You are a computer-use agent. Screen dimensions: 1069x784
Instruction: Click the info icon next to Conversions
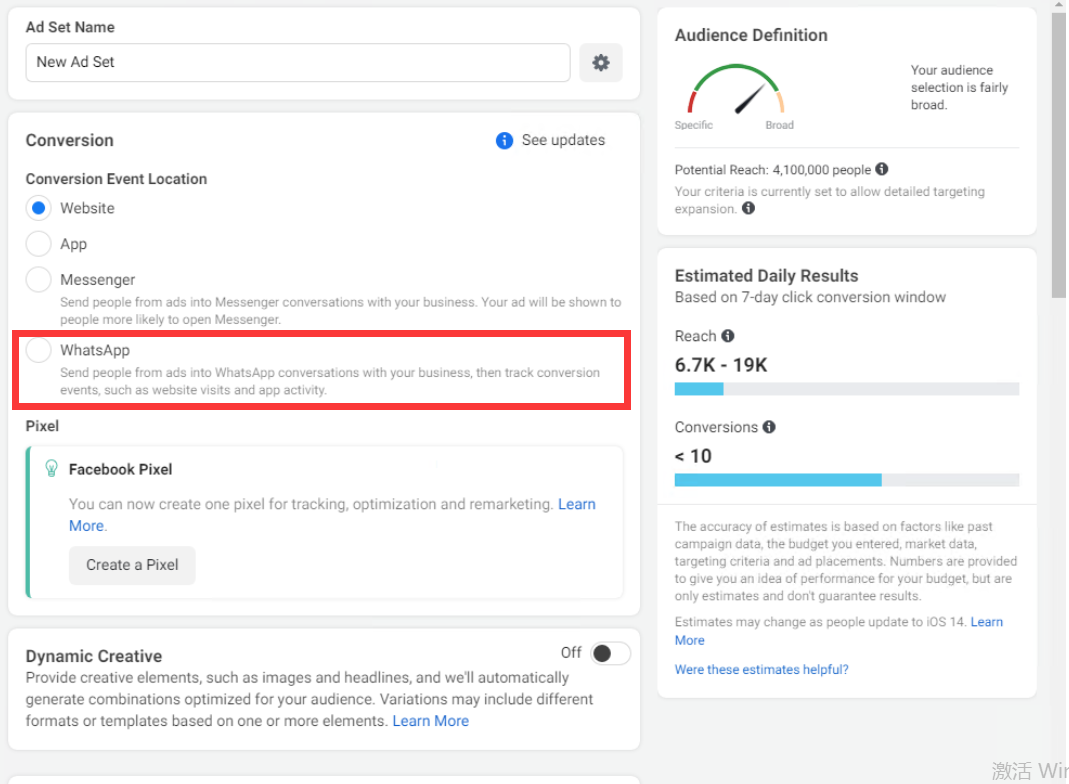tap(769, 427)
